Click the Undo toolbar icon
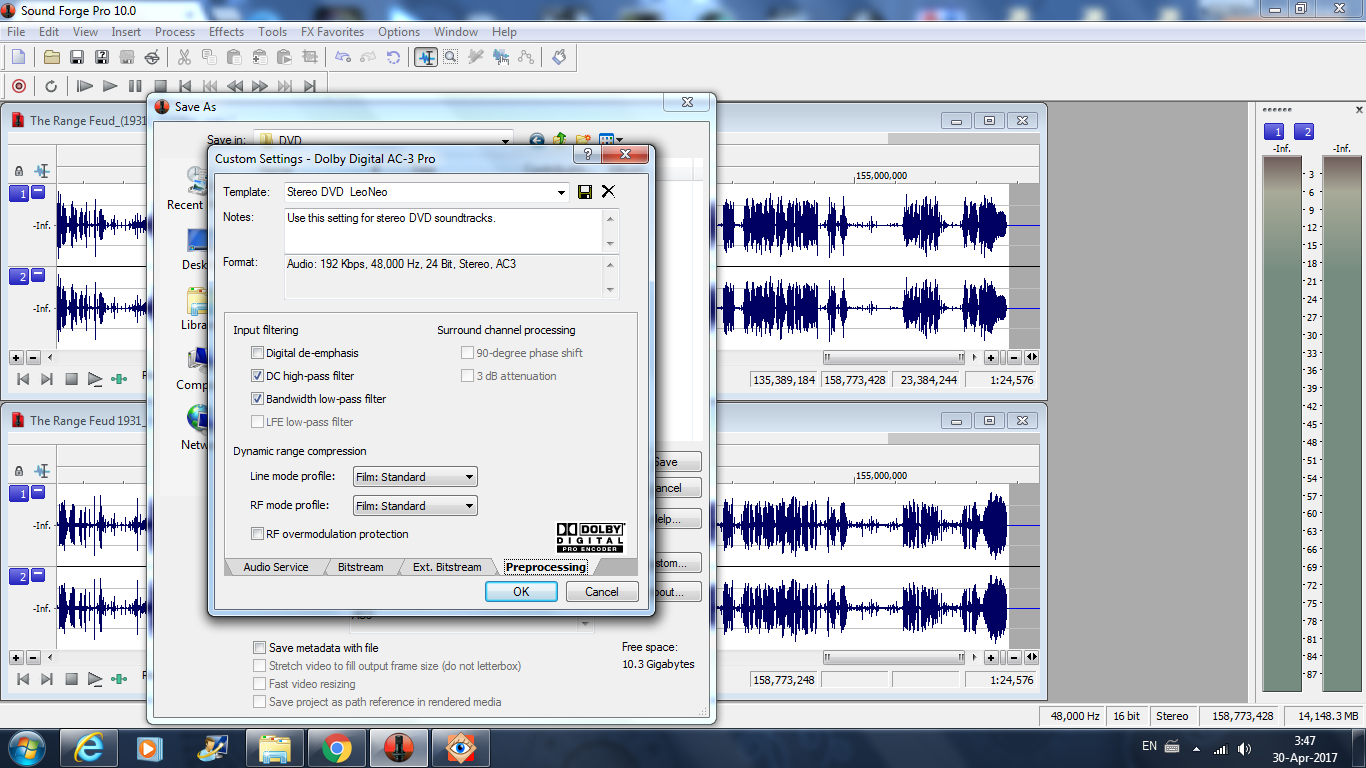This screenshot has width=1366, height=768. pyautogui.click(x=343, y=57)
